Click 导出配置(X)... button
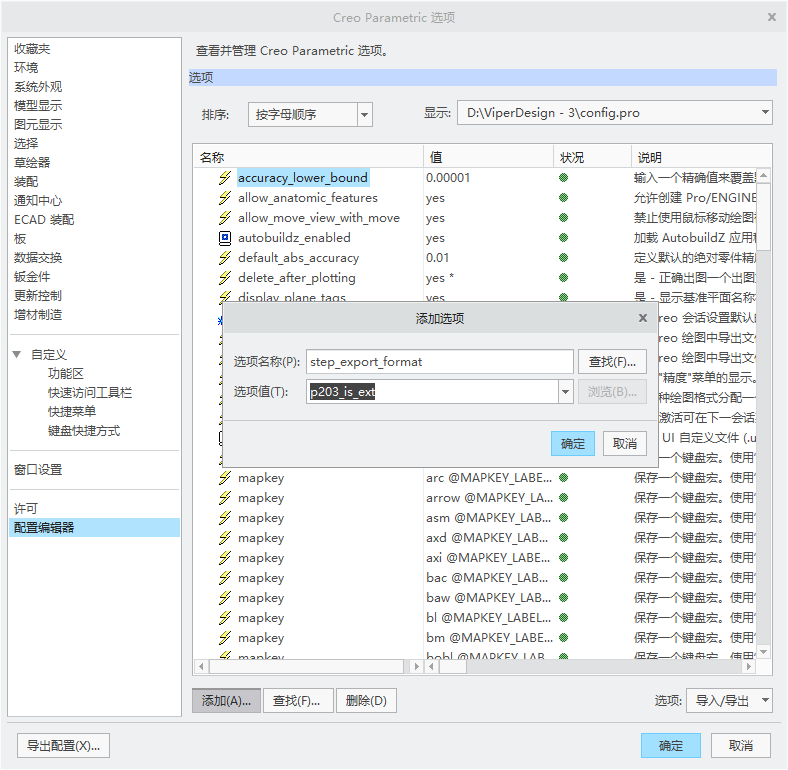The image size is (788, 770). 63,745
